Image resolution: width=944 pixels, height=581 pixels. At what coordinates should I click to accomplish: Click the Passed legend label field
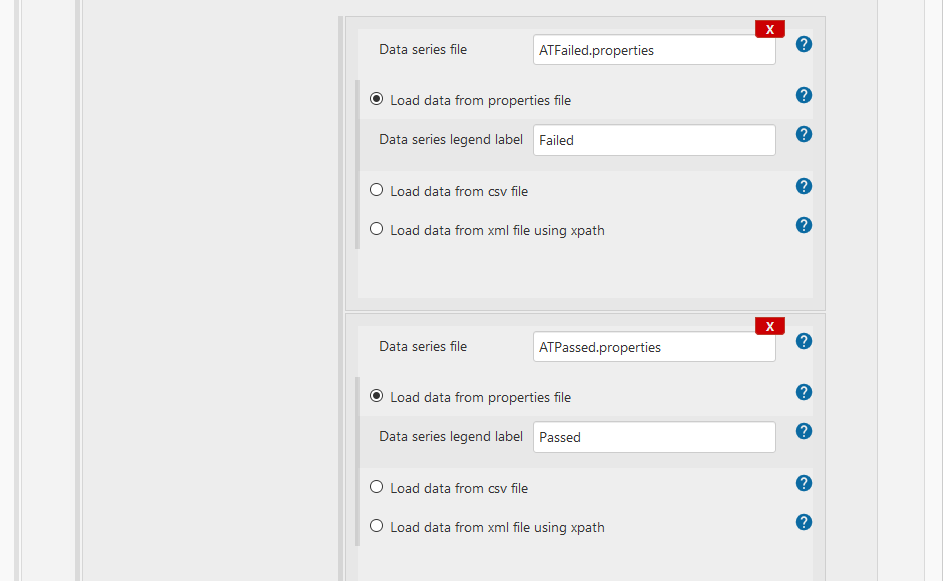pos(654,437)
